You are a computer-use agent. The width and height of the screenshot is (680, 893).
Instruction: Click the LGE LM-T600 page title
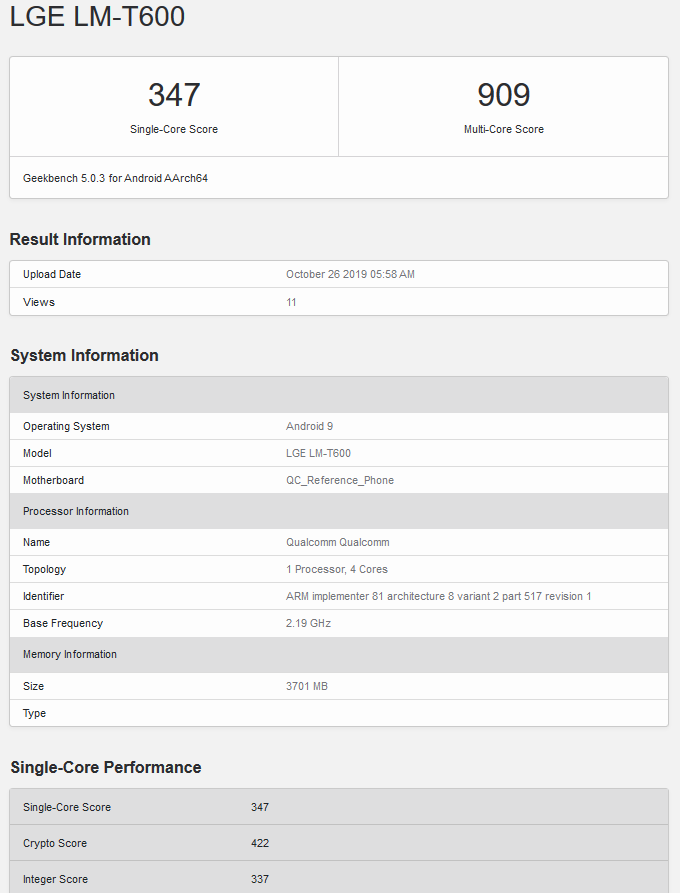click(98, 17)
